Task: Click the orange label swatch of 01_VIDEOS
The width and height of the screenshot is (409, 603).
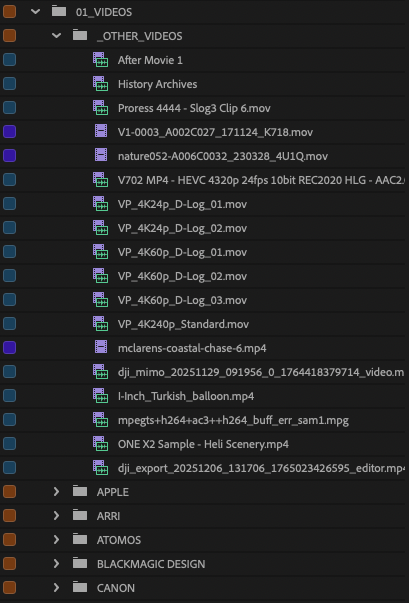Action: pos(9,12)
